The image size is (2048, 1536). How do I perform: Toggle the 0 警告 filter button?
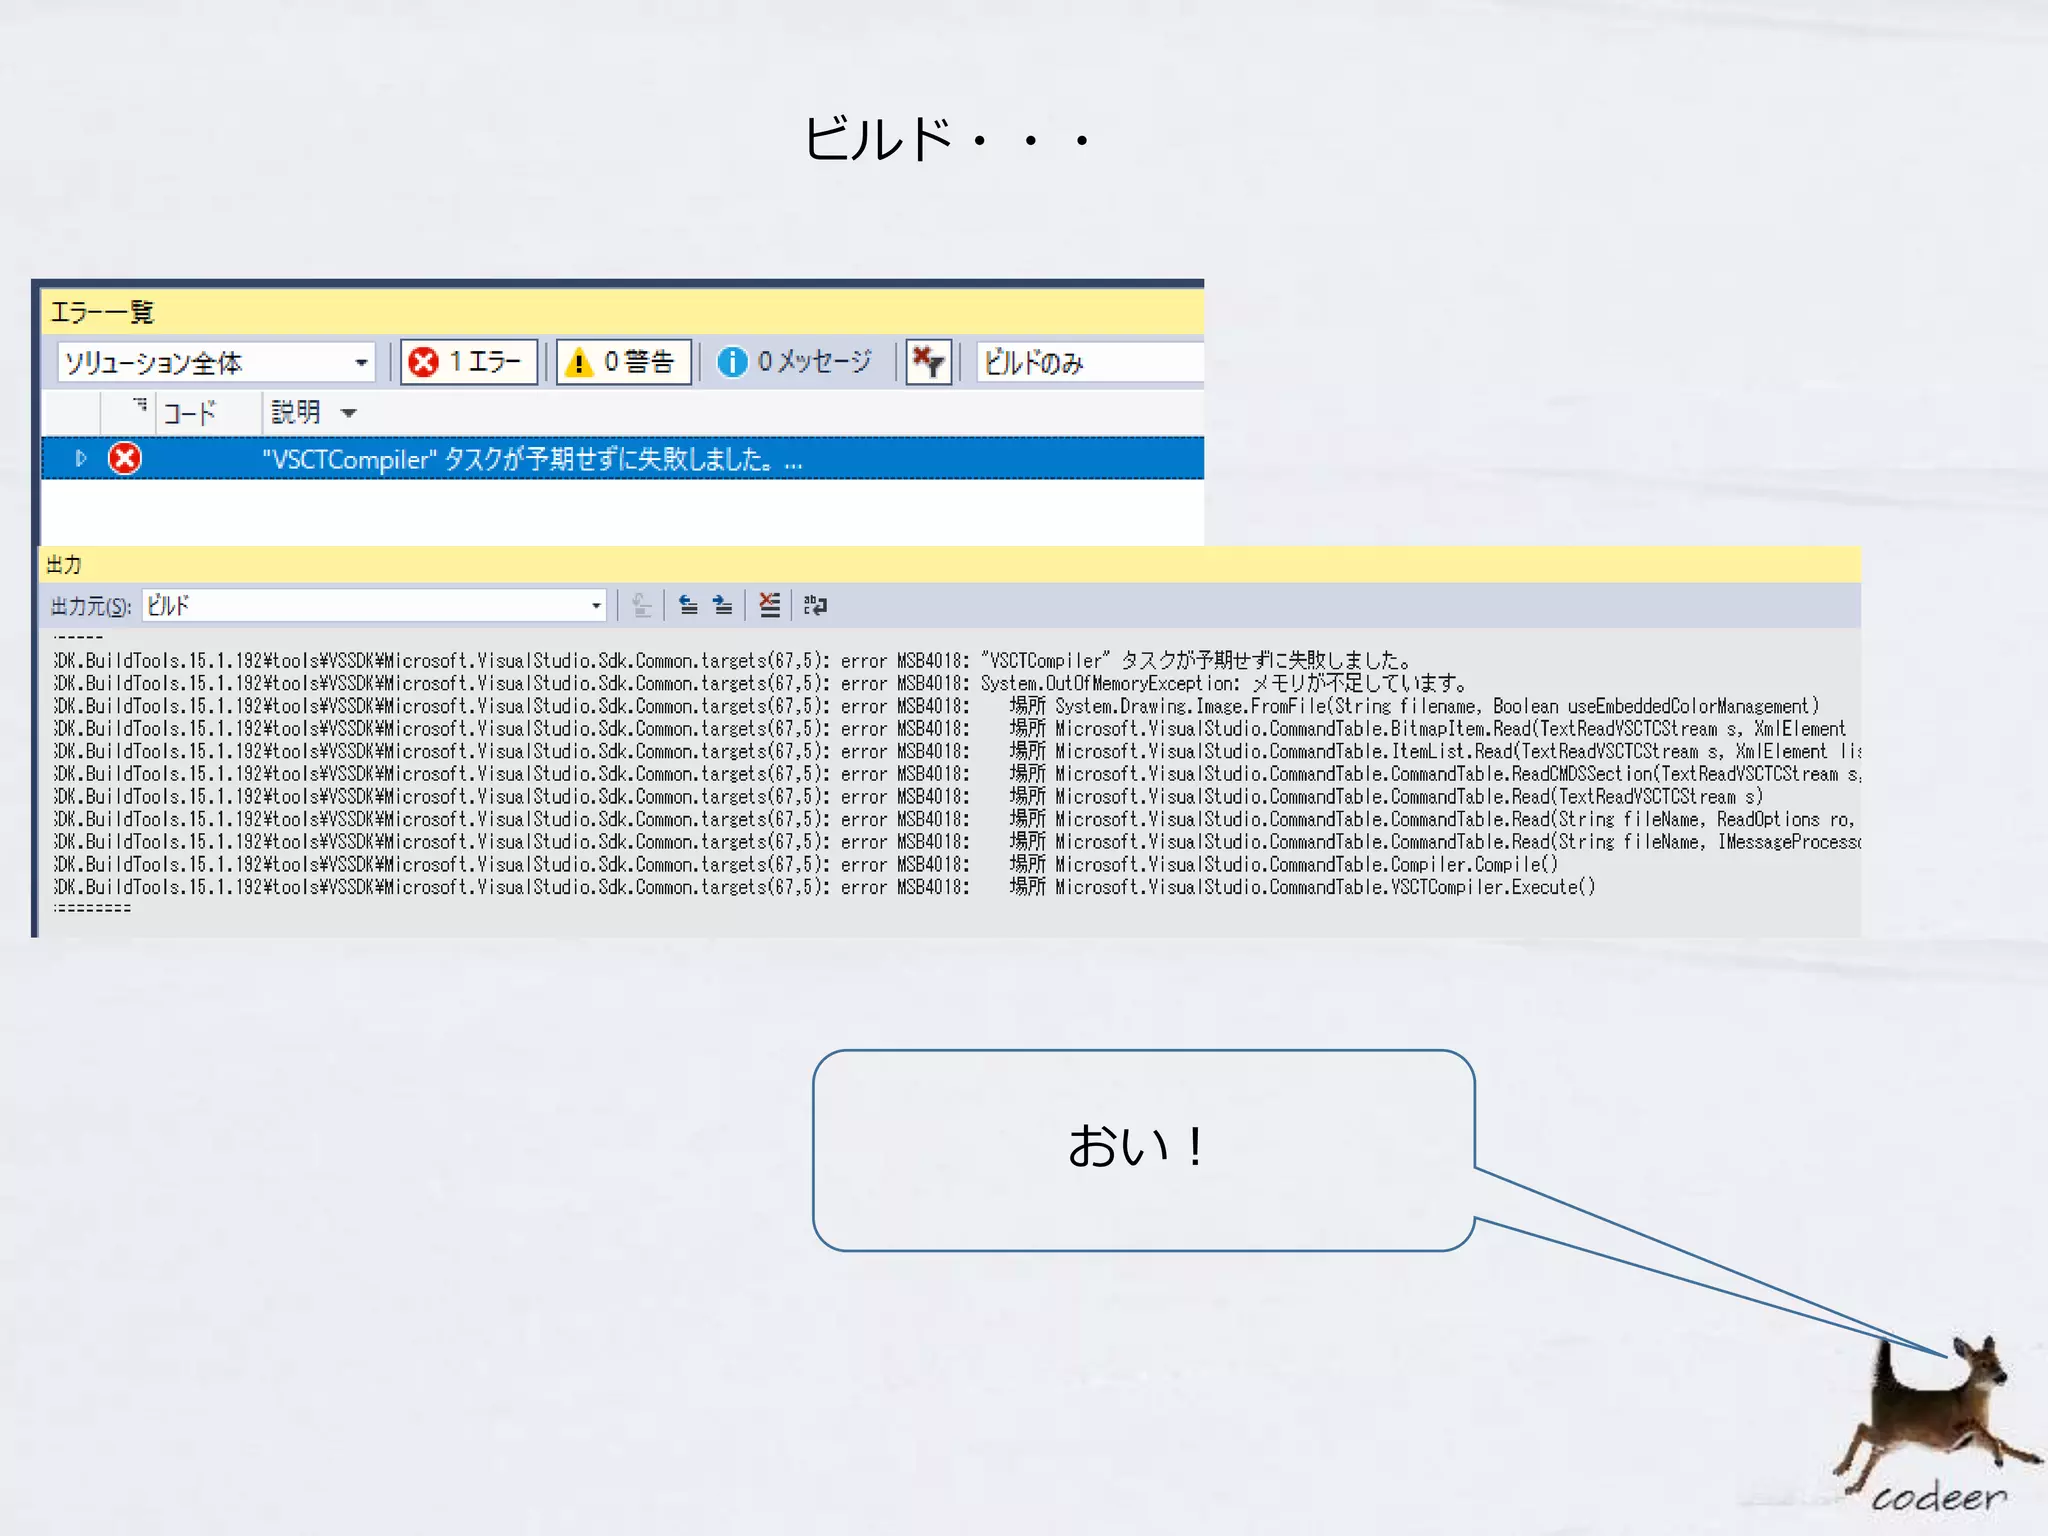click(x=624, y=361)
